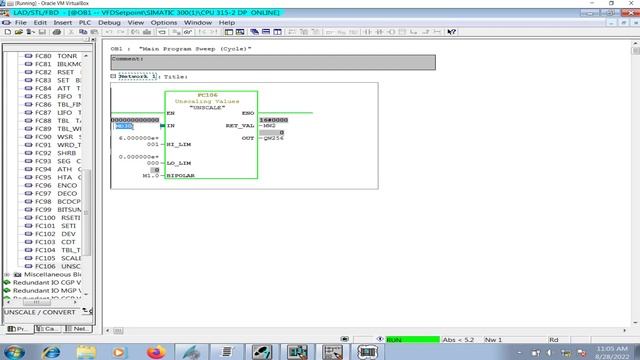Click the context Help arrow icon
Viewport: 640px width, 360px height.
[x=451, y=32]
